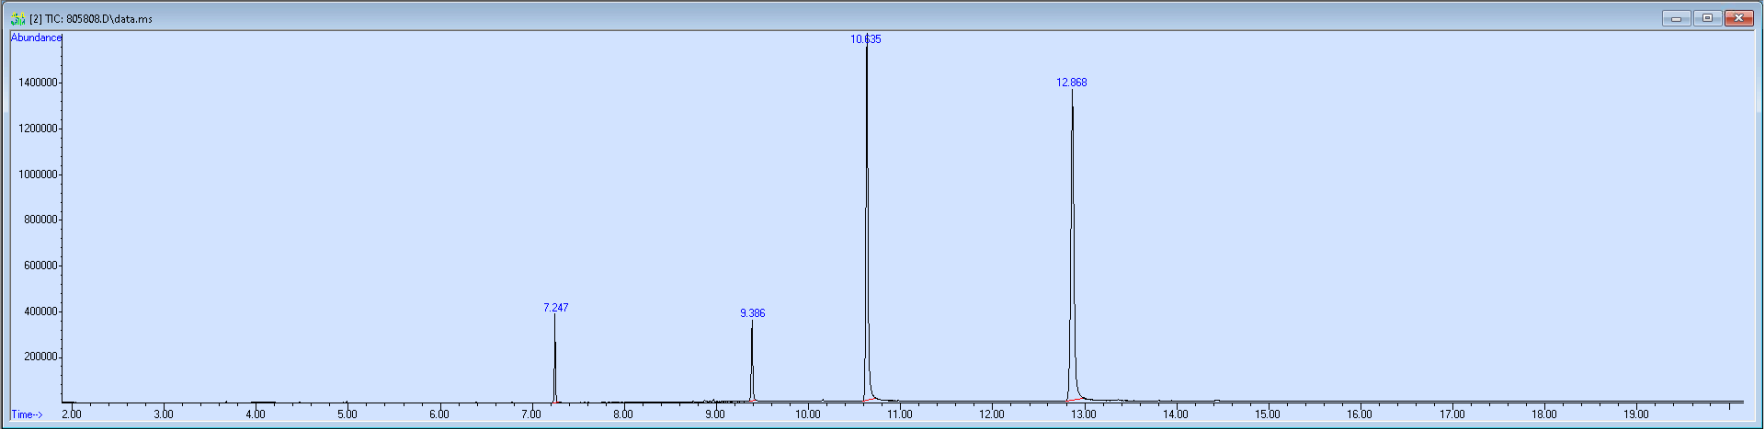The image size is (1764, 429).
Task: Minimize the TIC chromatogram window
Action: point(1676,18)
